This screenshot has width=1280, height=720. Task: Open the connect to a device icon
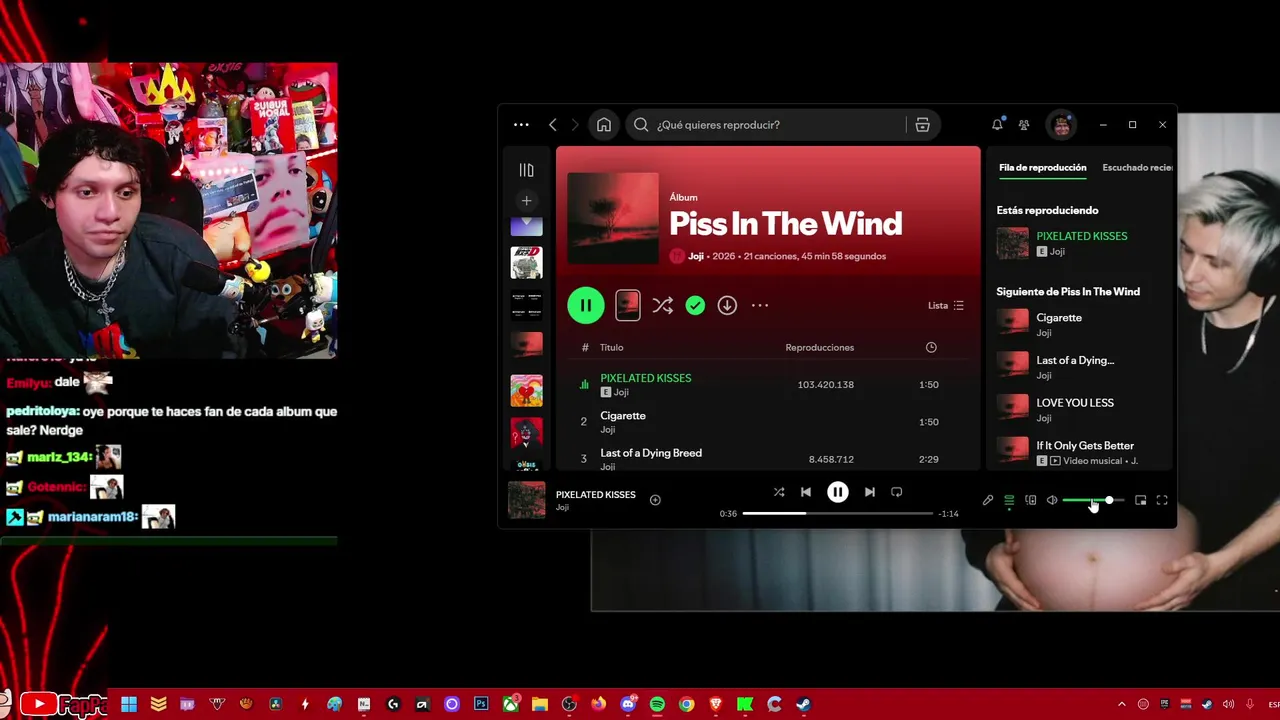coord(1031,500)
